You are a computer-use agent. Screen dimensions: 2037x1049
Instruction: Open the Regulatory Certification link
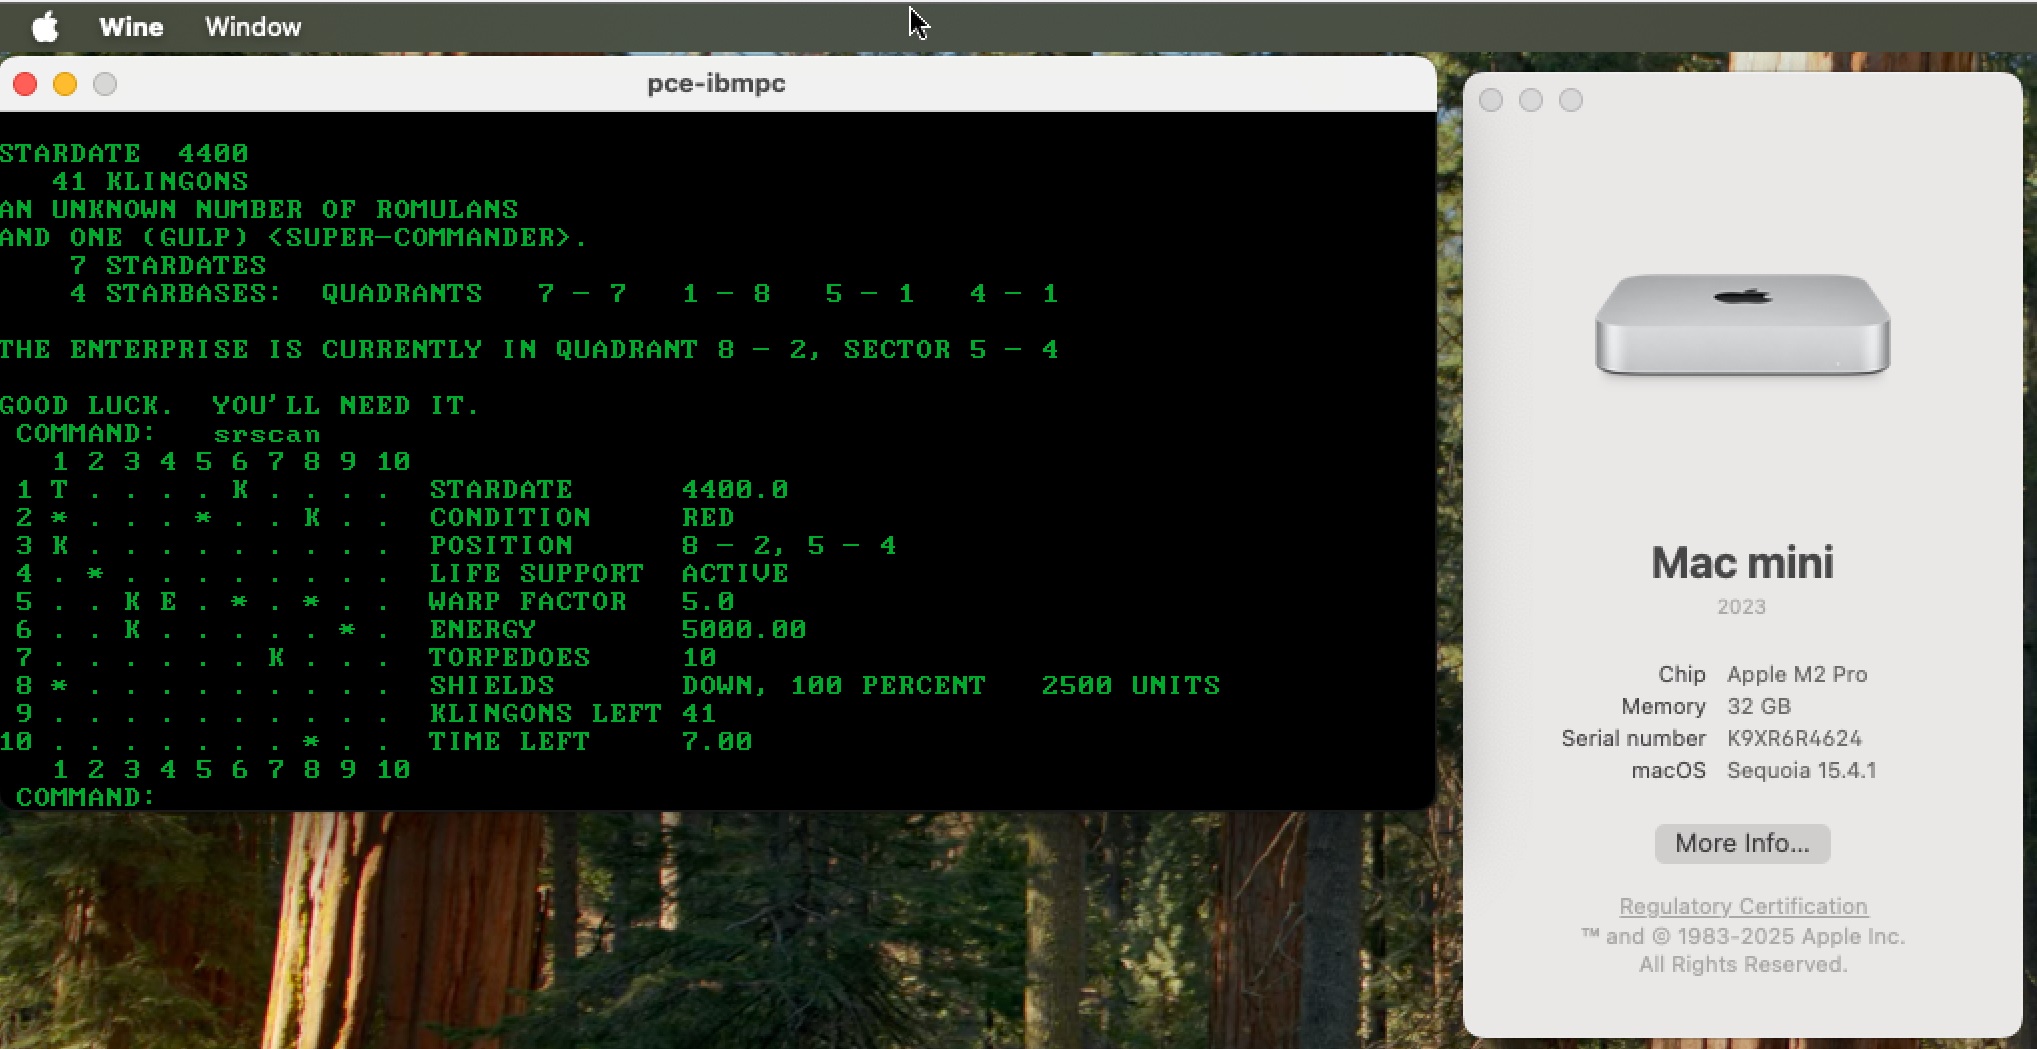[1743, 906]
